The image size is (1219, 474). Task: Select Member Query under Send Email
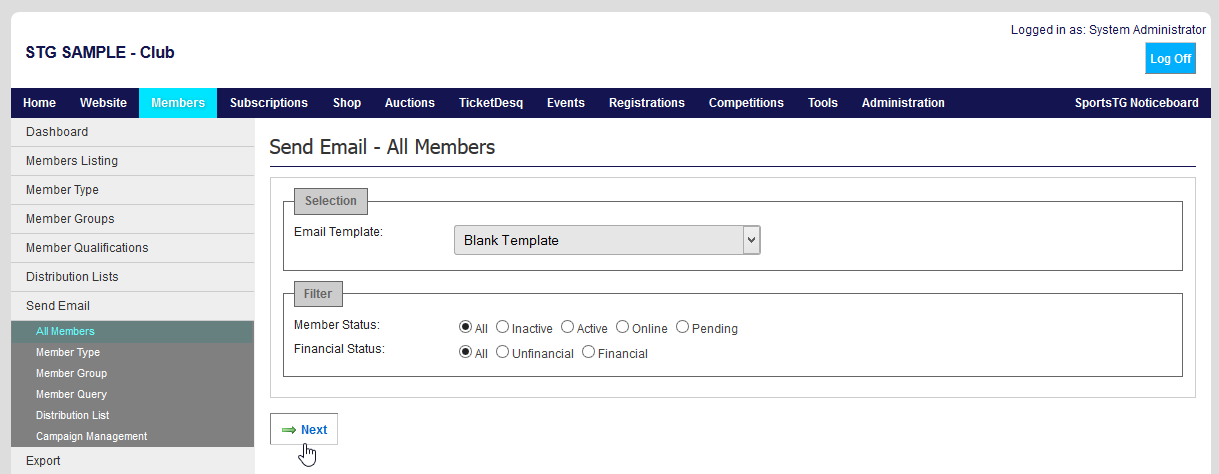click(71, 394)
